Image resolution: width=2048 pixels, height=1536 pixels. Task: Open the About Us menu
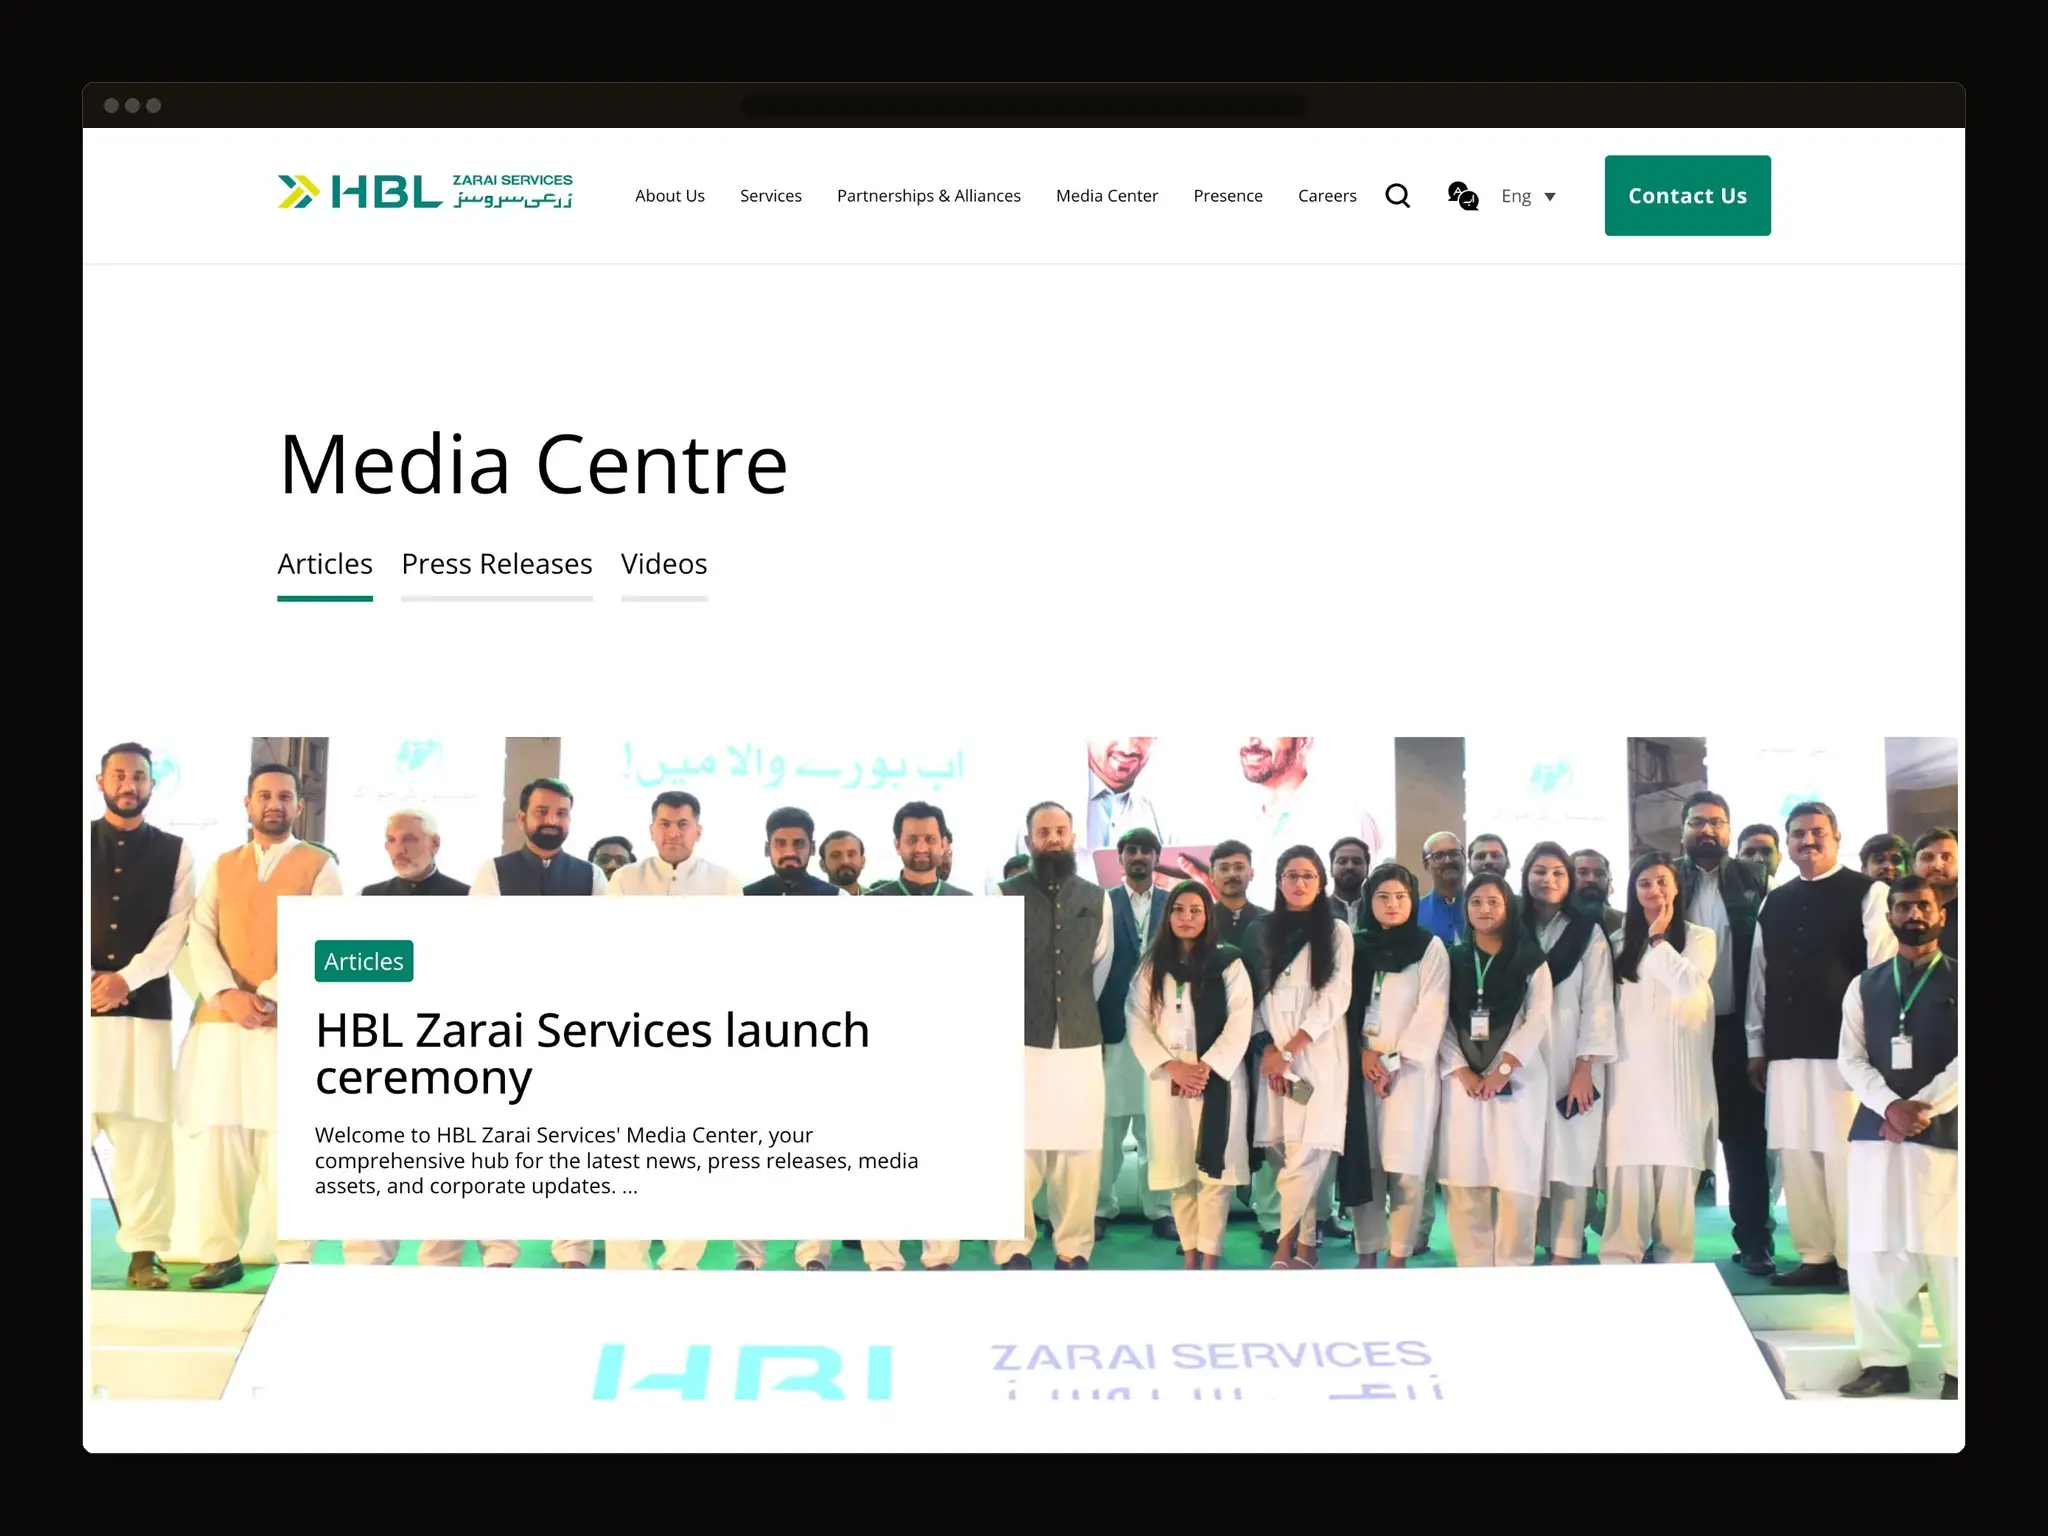[670, 196]
